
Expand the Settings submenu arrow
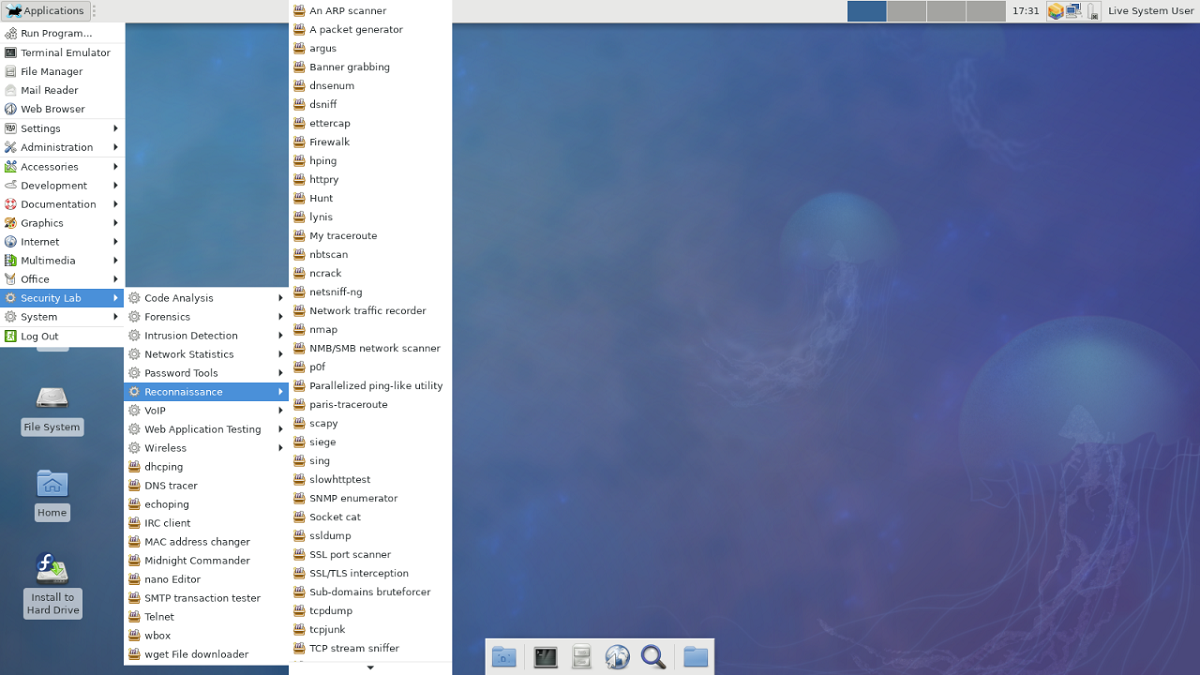click(116, 128)
